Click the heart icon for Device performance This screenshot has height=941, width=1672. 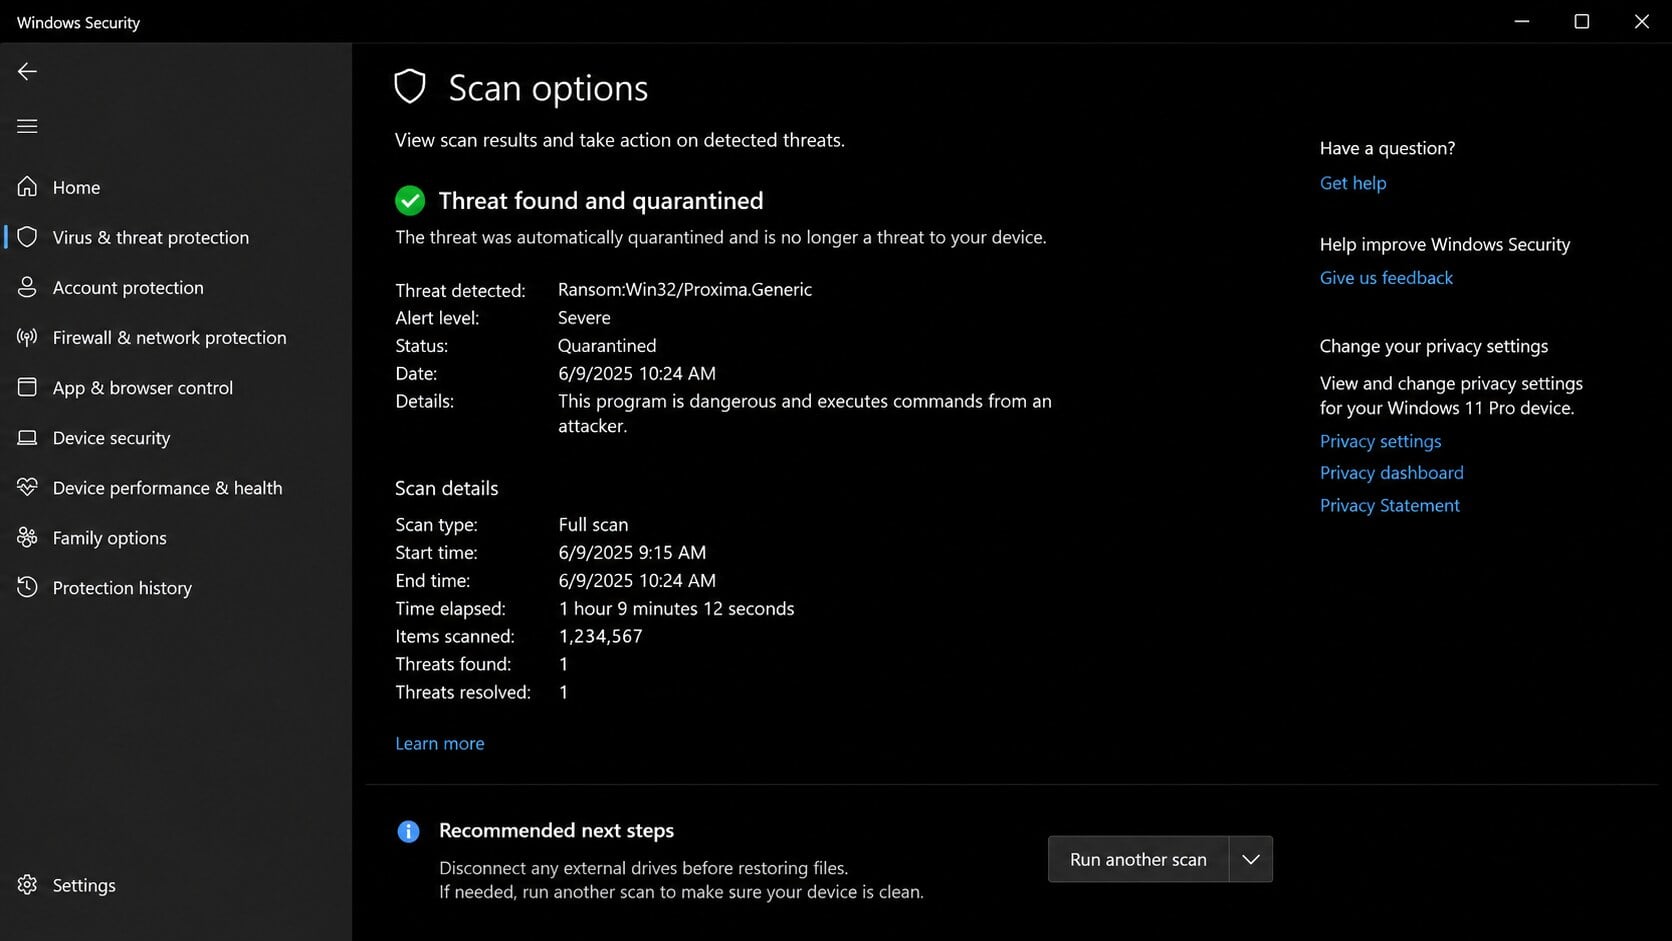click(27, 487)
